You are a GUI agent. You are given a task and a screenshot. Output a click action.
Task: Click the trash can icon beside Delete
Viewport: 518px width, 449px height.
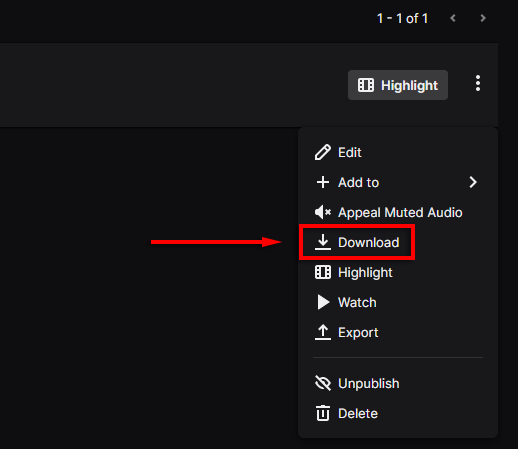[x=323, y=413]
